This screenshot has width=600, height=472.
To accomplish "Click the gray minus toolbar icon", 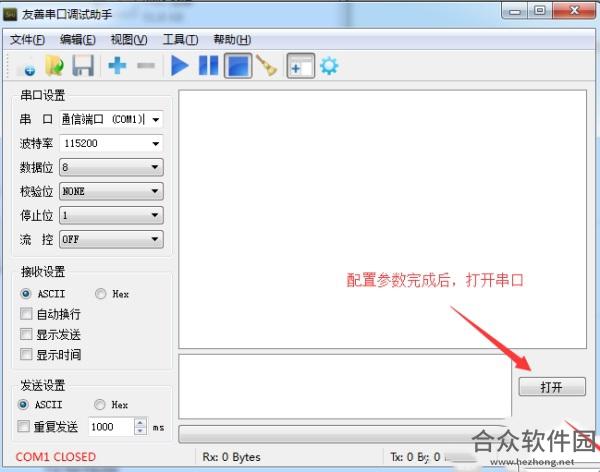I will click(146, 65).
